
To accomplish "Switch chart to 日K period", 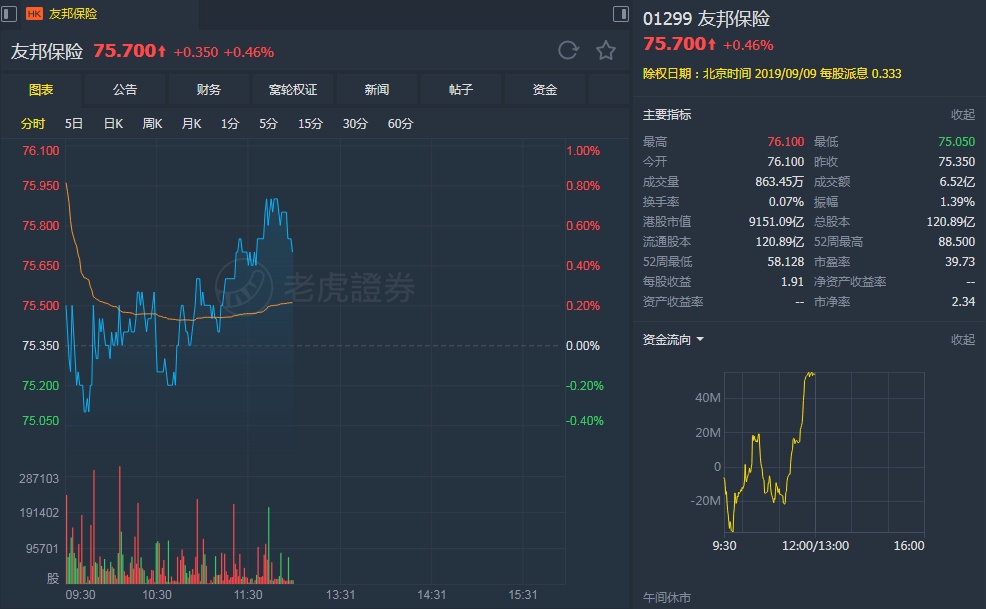I will coord(113,124).
